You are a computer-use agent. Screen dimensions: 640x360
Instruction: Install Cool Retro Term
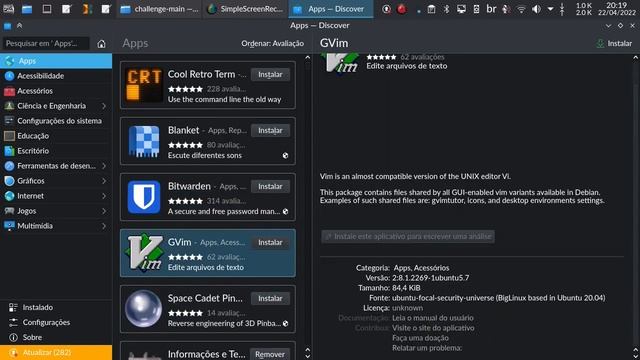pyautogui.click(x=270, y=75)
